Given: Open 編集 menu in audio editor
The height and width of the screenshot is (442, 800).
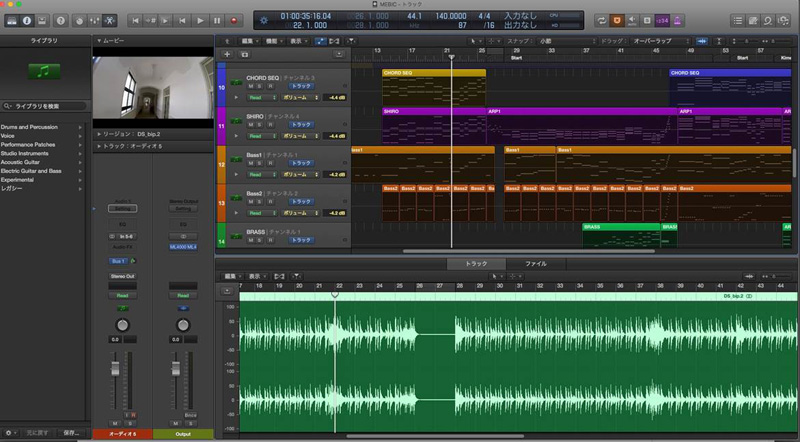Looking at the screenshot, I should tap(233, 276).
